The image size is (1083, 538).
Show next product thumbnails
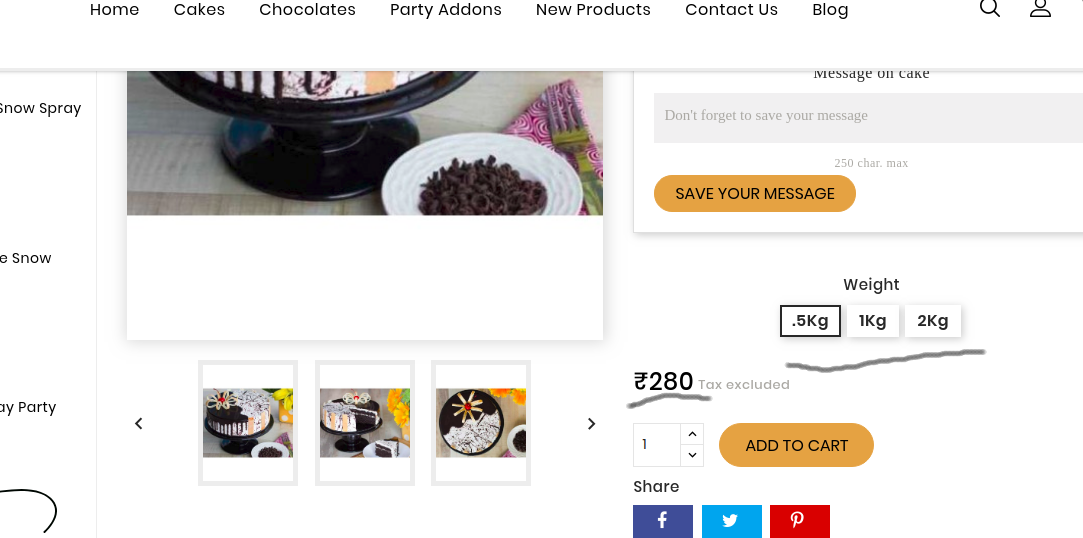(591, 423)
